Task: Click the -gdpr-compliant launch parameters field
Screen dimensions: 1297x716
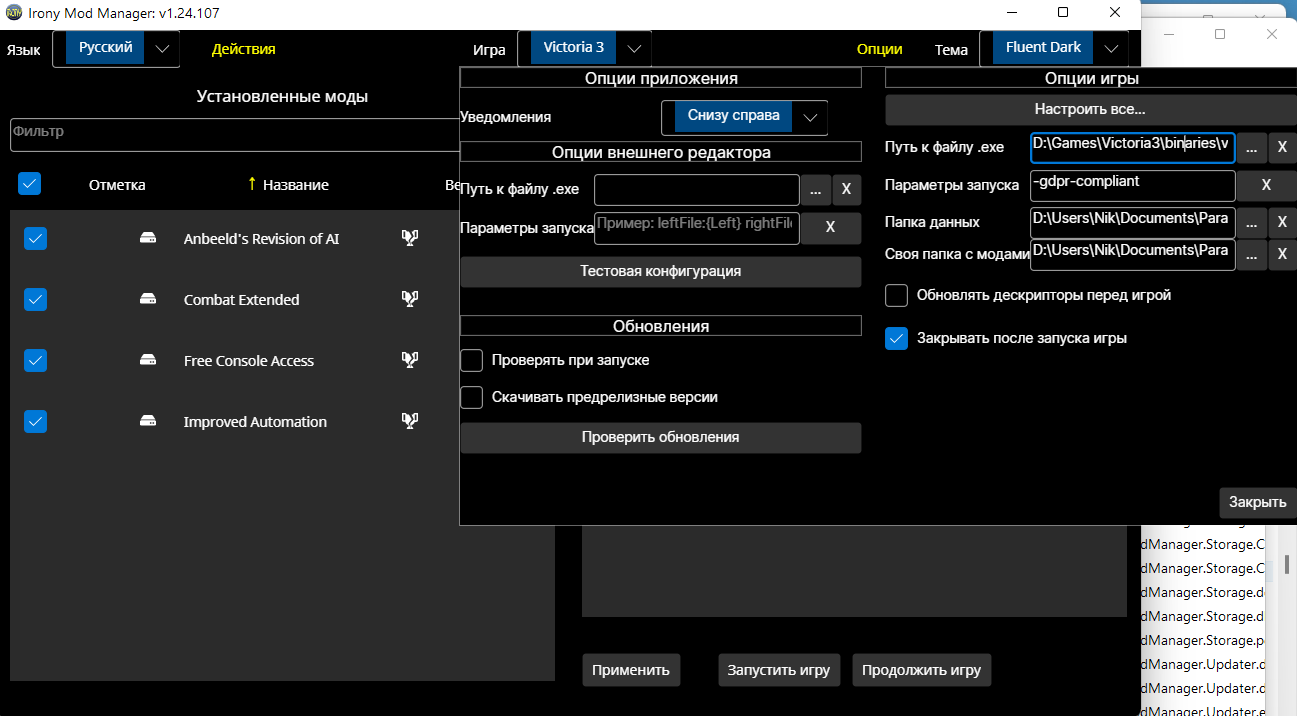Action: click(1133, 185)
